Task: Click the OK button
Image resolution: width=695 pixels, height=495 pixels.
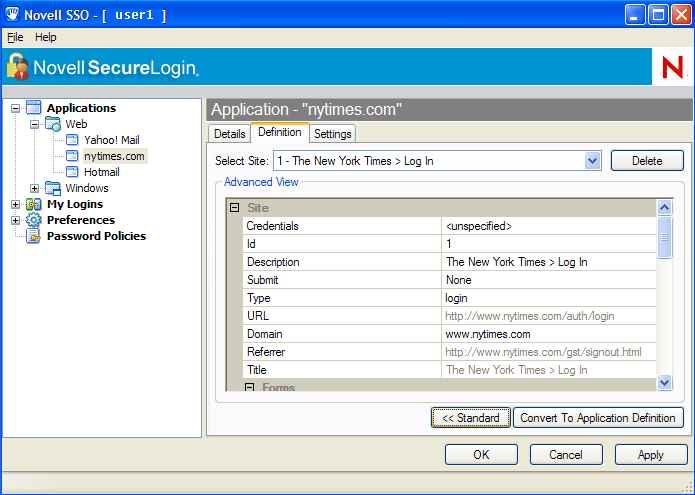Action: 481,455
